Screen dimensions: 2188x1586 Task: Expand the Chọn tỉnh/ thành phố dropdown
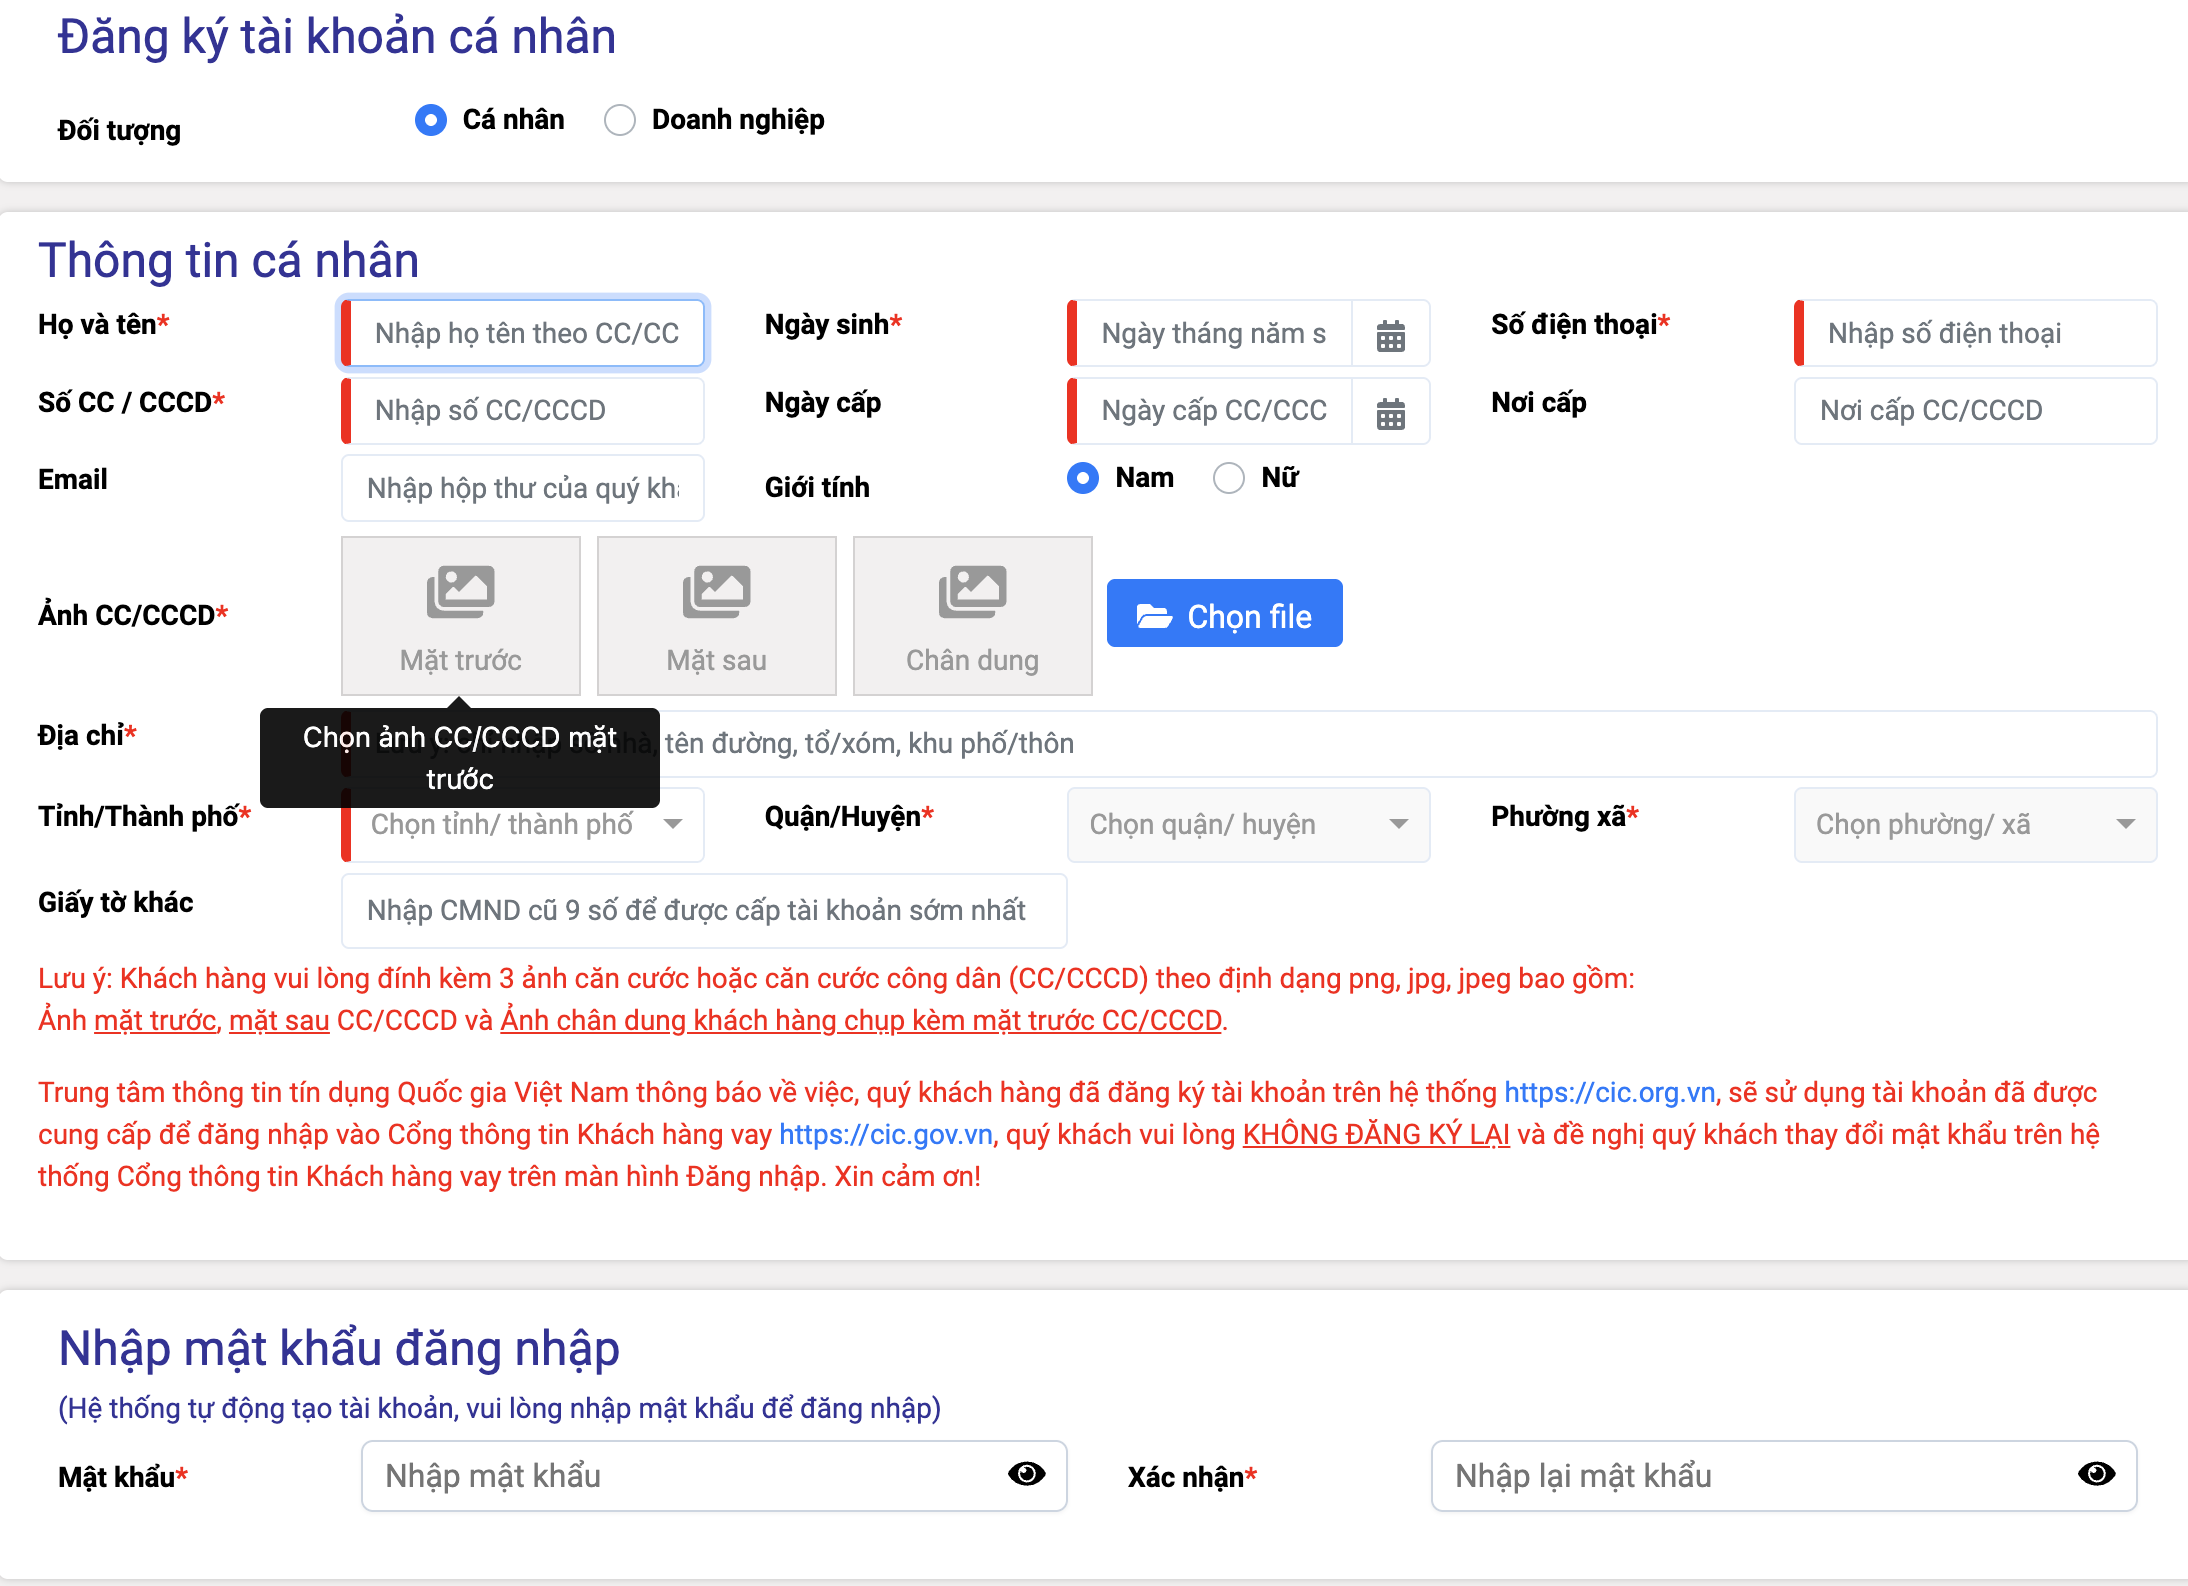click(x=523, y=825)
